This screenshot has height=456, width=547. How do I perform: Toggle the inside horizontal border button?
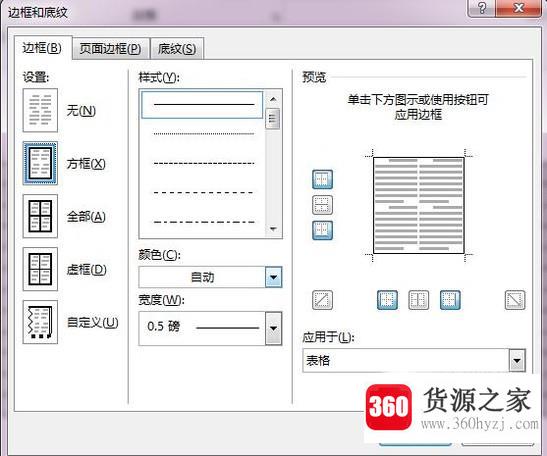(322, 205)
